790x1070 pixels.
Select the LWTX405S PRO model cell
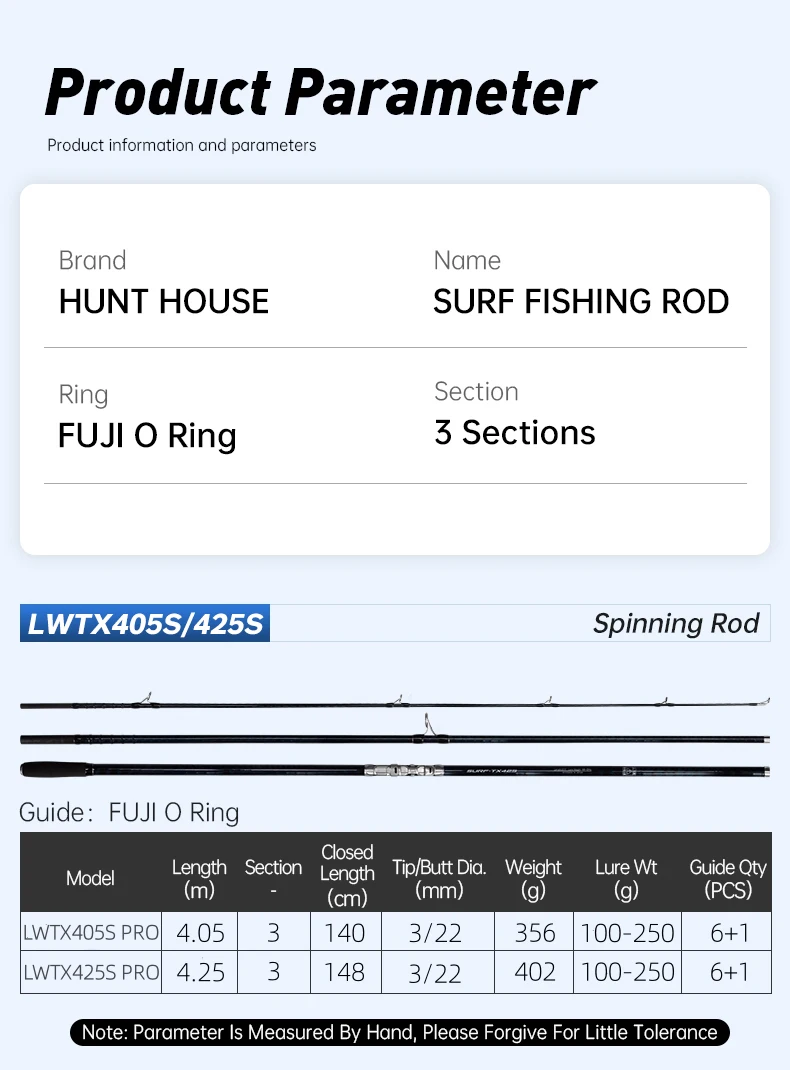pyautogui.click(x=91, y=933)
